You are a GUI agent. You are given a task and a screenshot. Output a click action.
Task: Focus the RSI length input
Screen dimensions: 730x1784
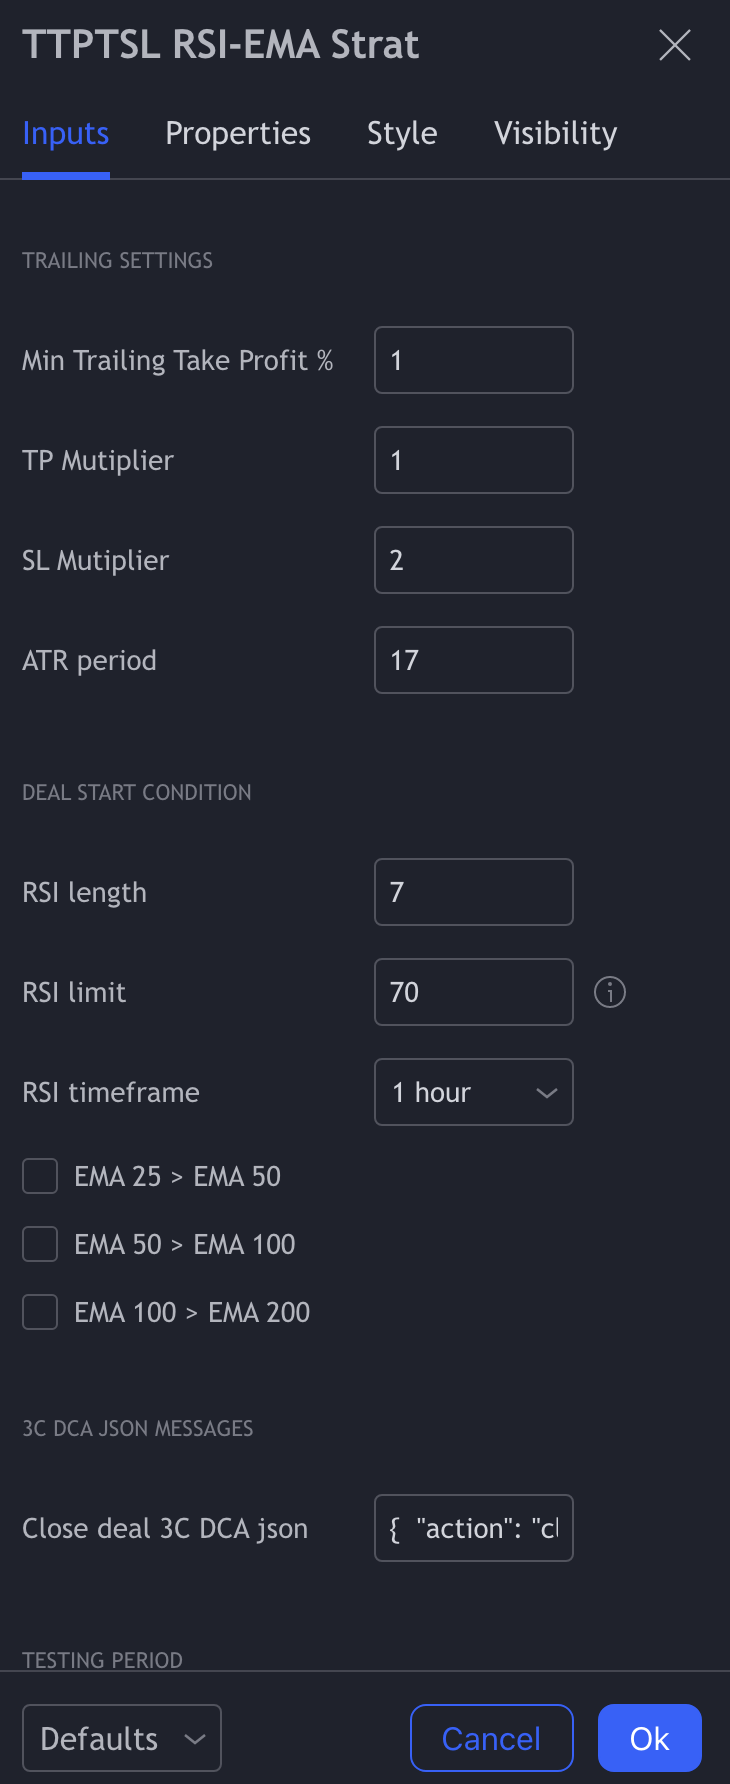(x=473, y=892)
